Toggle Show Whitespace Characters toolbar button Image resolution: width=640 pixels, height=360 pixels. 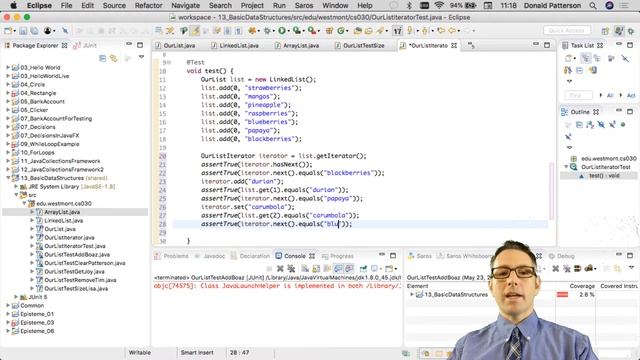(x=238, y=31)
